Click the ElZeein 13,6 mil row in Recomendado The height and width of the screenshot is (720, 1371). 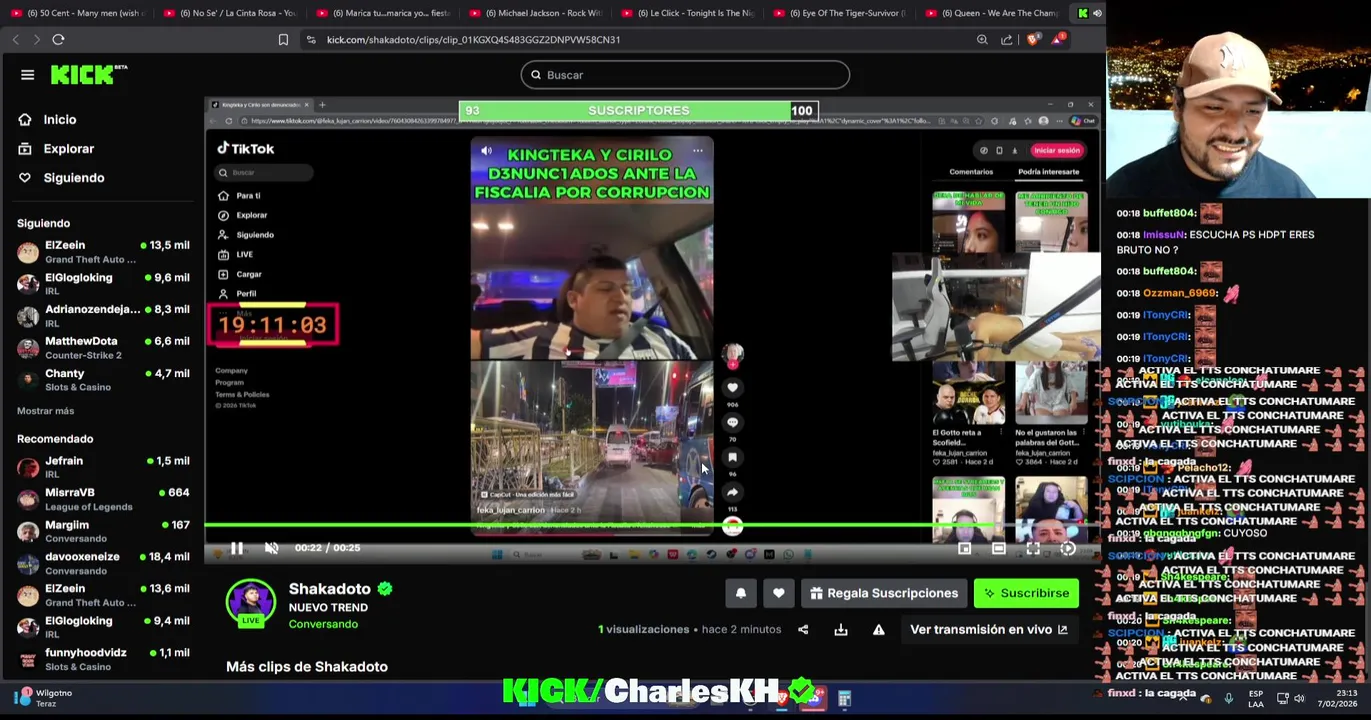(103, 595)
